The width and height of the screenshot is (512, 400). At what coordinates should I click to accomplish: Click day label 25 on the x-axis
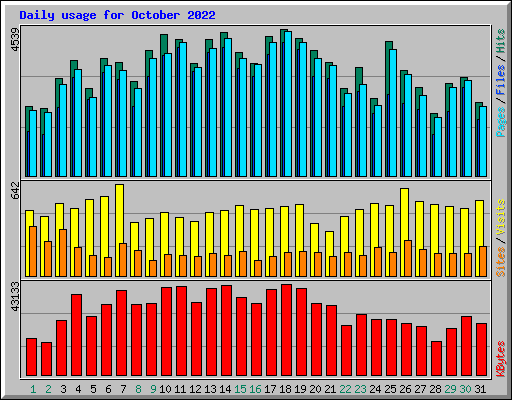pyautogui.click(x=390, y=389)
